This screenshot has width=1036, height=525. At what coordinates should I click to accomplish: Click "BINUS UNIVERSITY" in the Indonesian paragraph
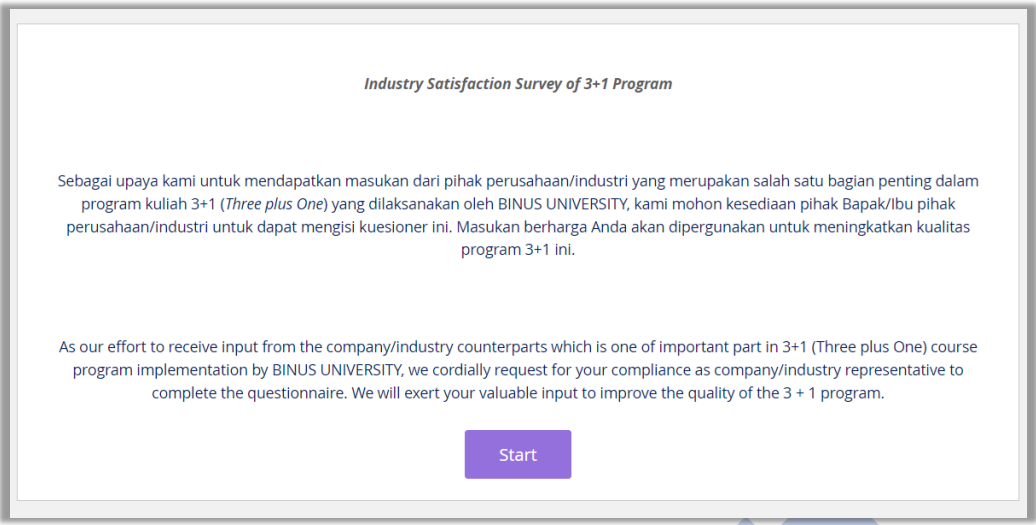point(562,204)
